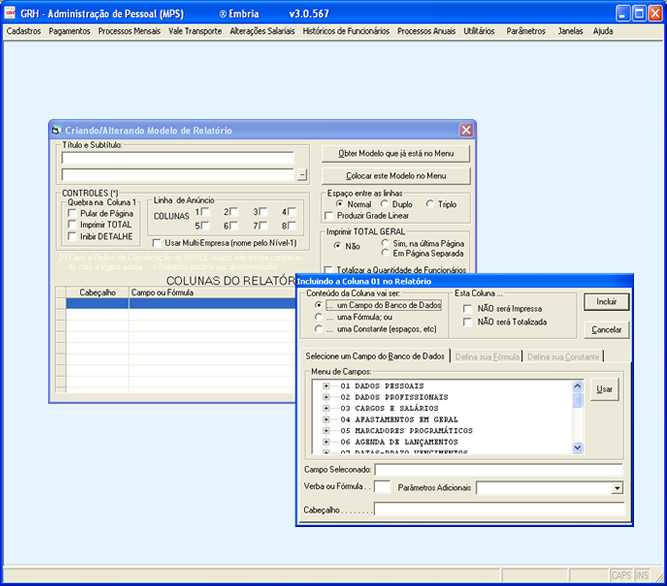Switch to Selecione um Campo do Banco de Dados tab
The width and height of the screenshot is (667, 586).
[x=375, y=356]
